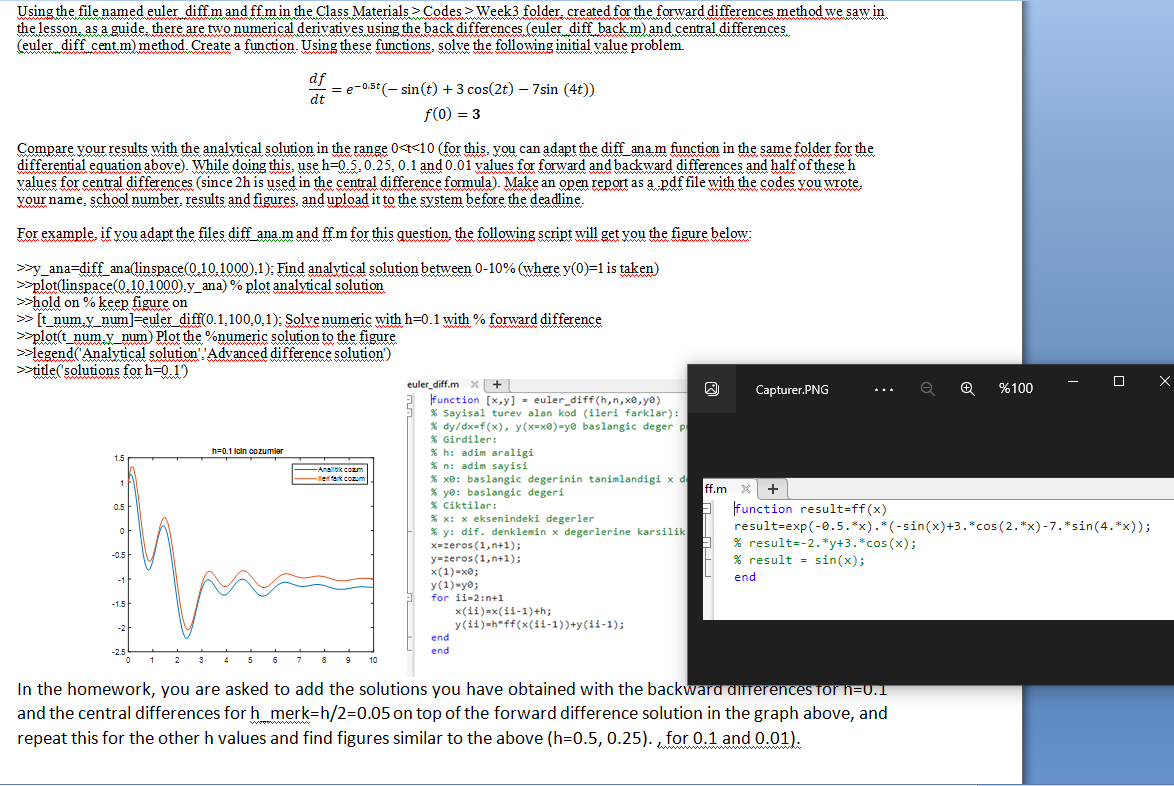Click the %100 zoom level indicator

tap(1016, 389)
